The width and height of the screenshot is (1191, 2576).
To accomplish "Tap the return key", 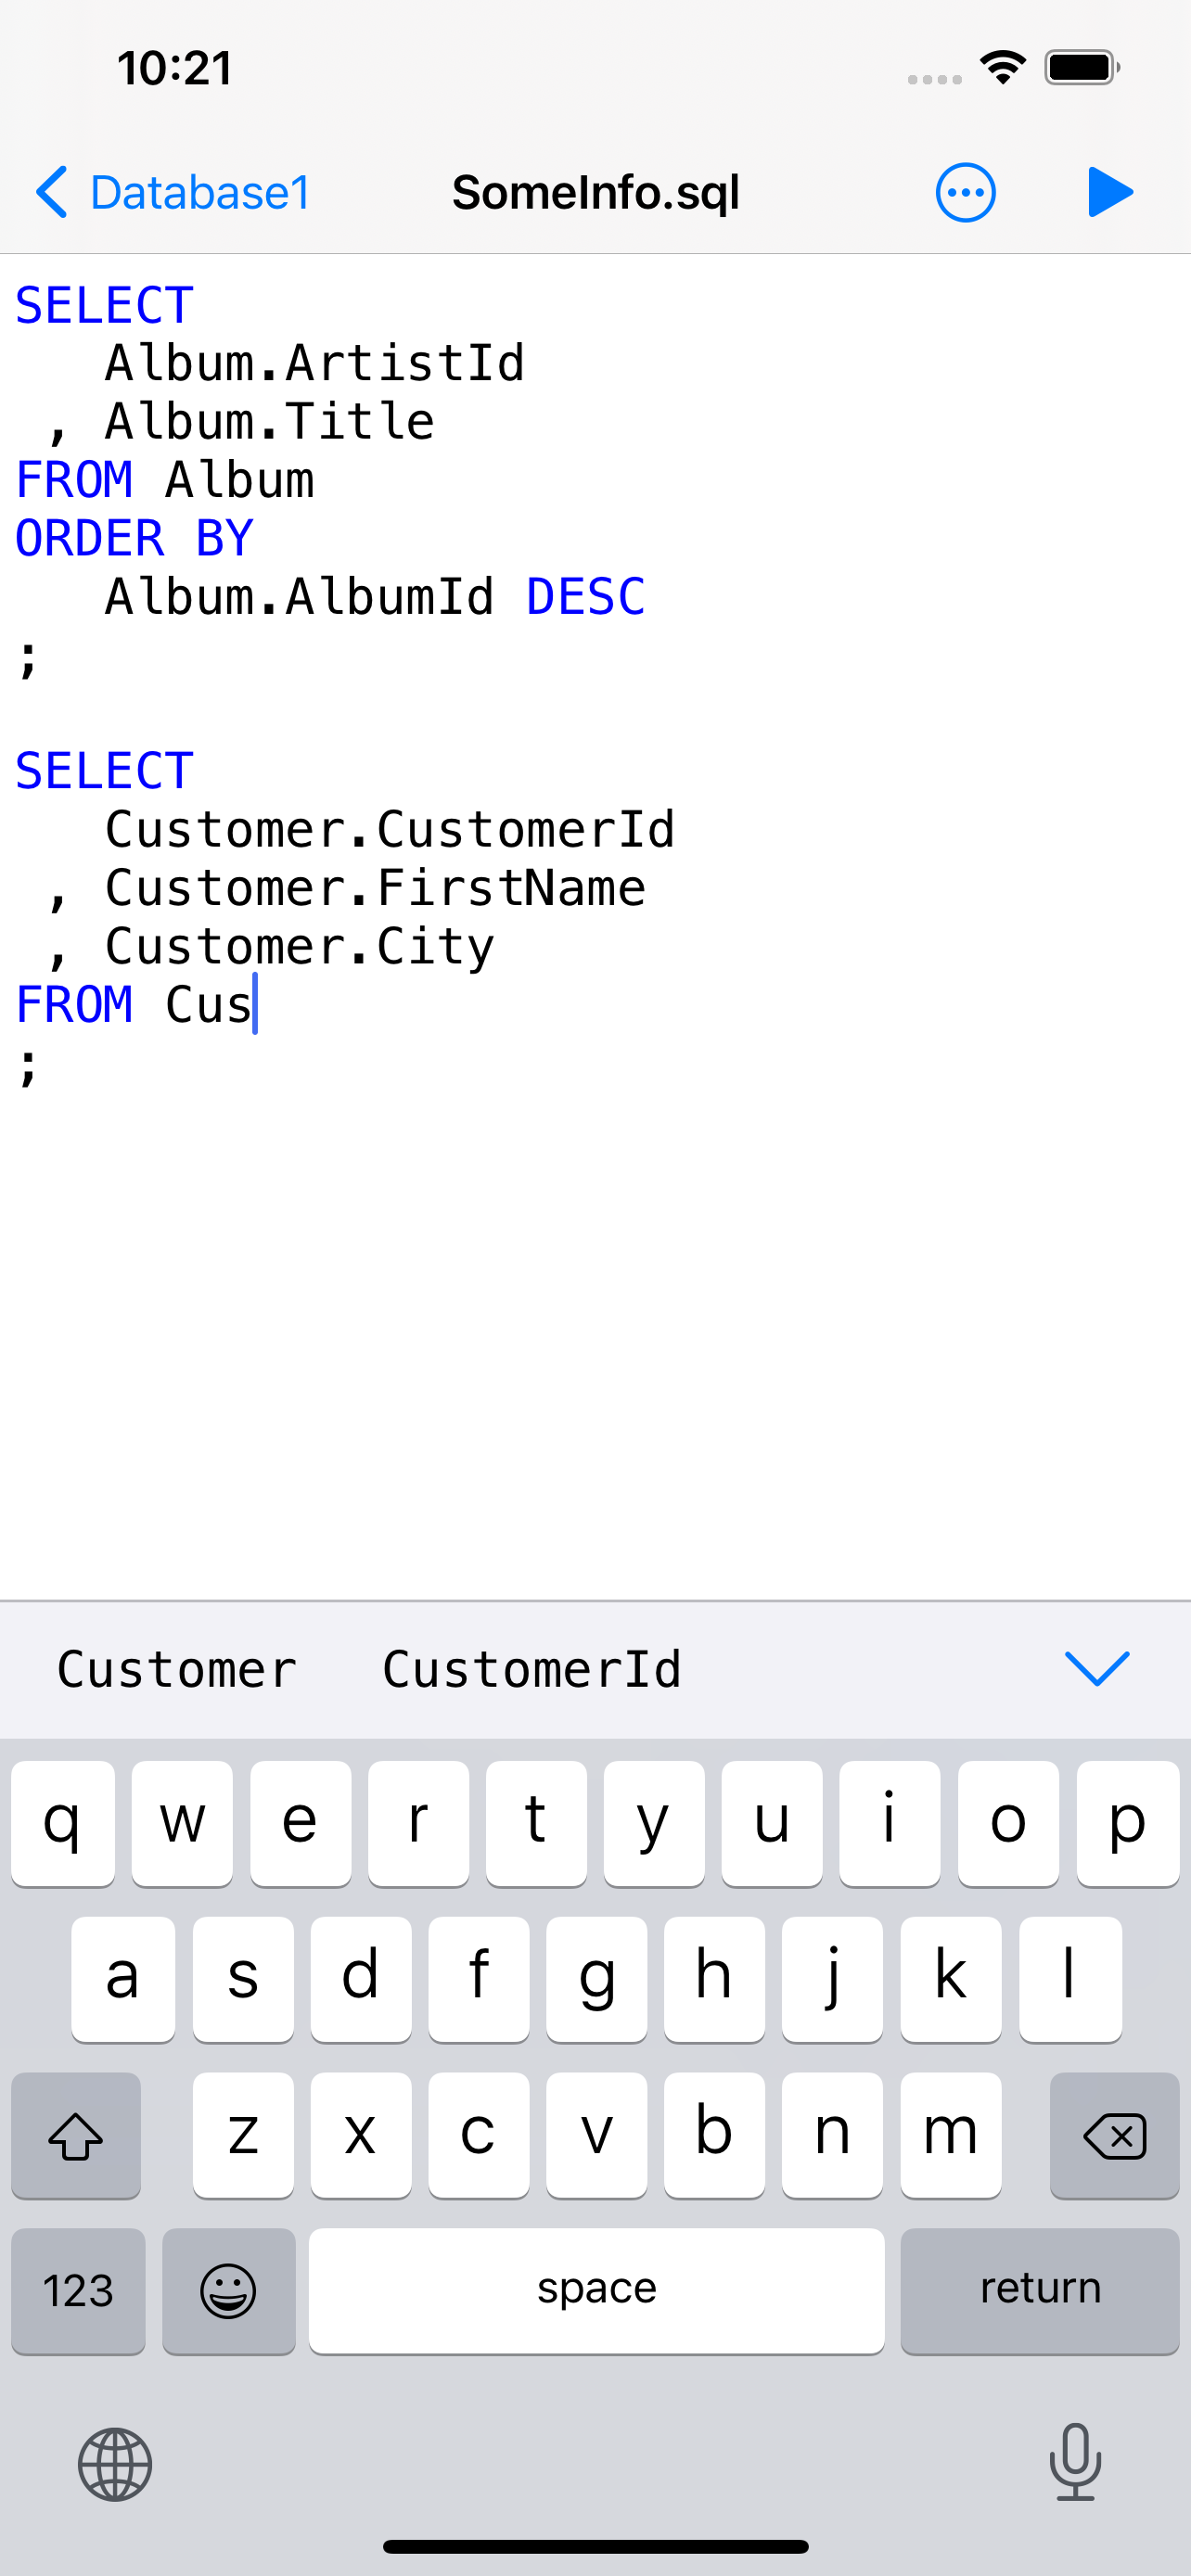I will point(1040,2291).
